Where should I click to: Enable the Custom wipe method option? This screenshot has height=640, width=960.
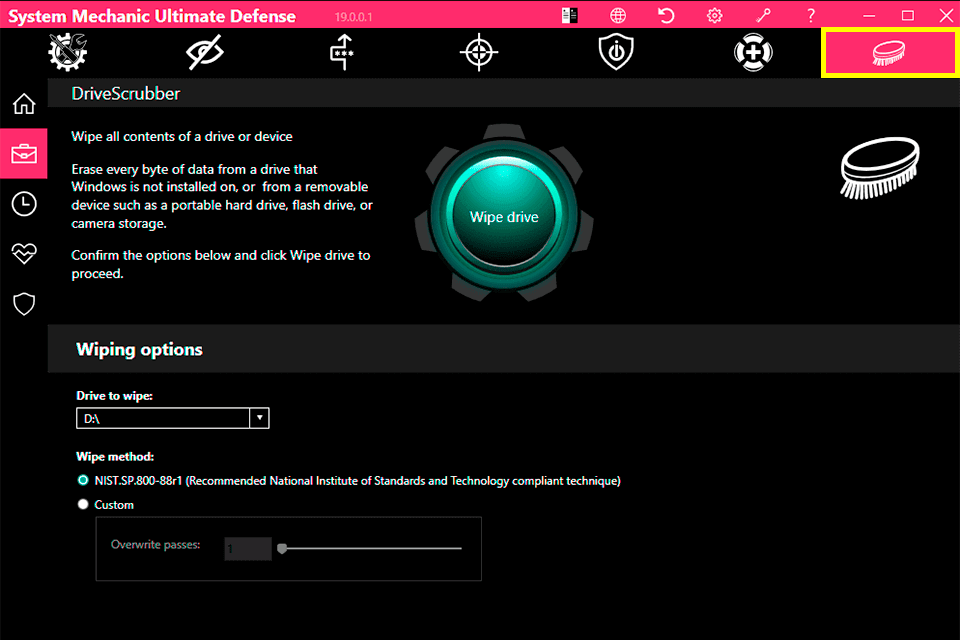click(x=83, y=504)
